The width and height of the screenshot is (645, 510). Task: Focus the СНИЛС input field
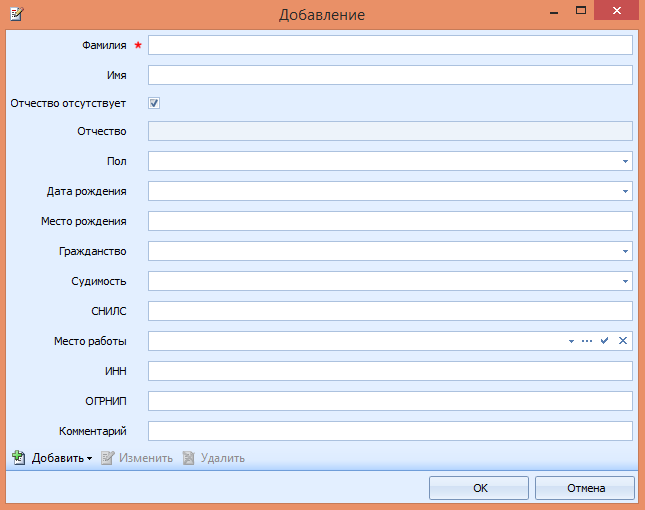pyautogui.click(x=390, y=311)
